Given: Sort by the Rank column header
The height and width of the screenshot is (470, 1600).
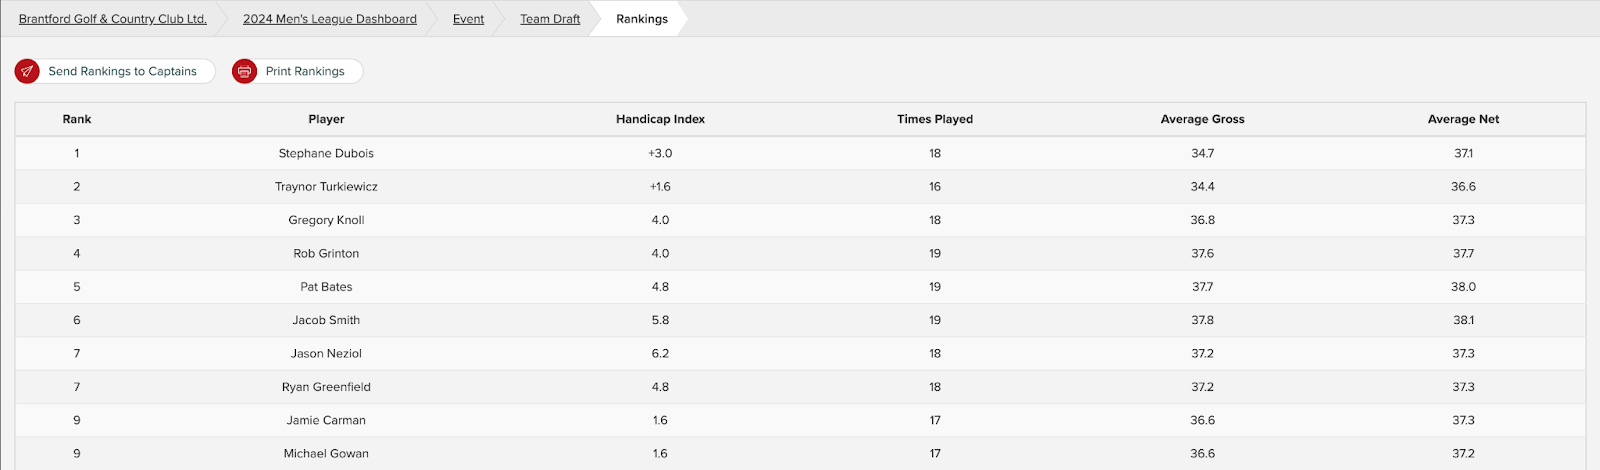Looking at the screenshot, I should 77,119.
